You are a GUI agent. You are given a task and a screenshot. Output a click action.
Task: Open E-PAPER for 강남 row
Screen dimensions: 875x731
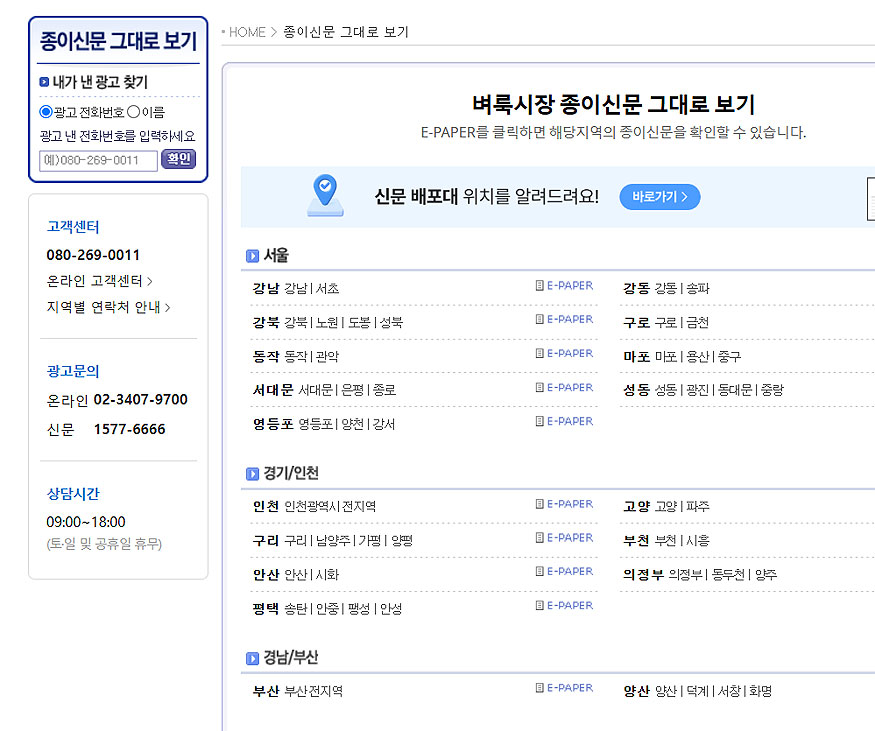pos(564,286)
